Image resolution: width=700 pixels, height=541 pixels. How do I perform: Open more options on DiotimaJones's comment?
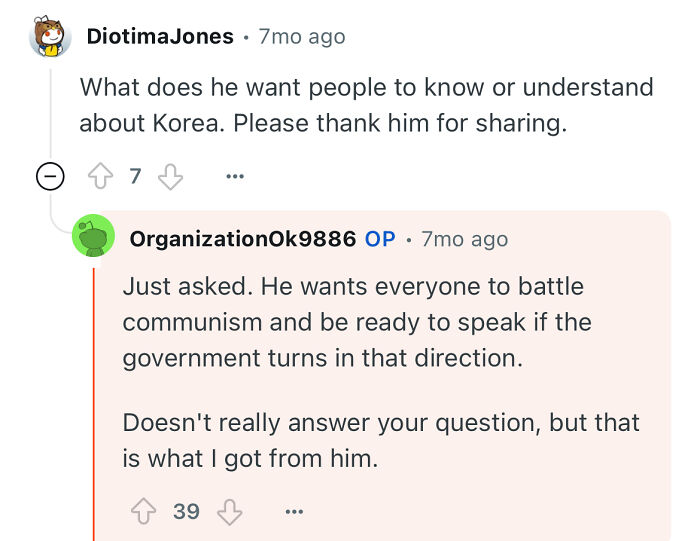click(x=235, y=177)
